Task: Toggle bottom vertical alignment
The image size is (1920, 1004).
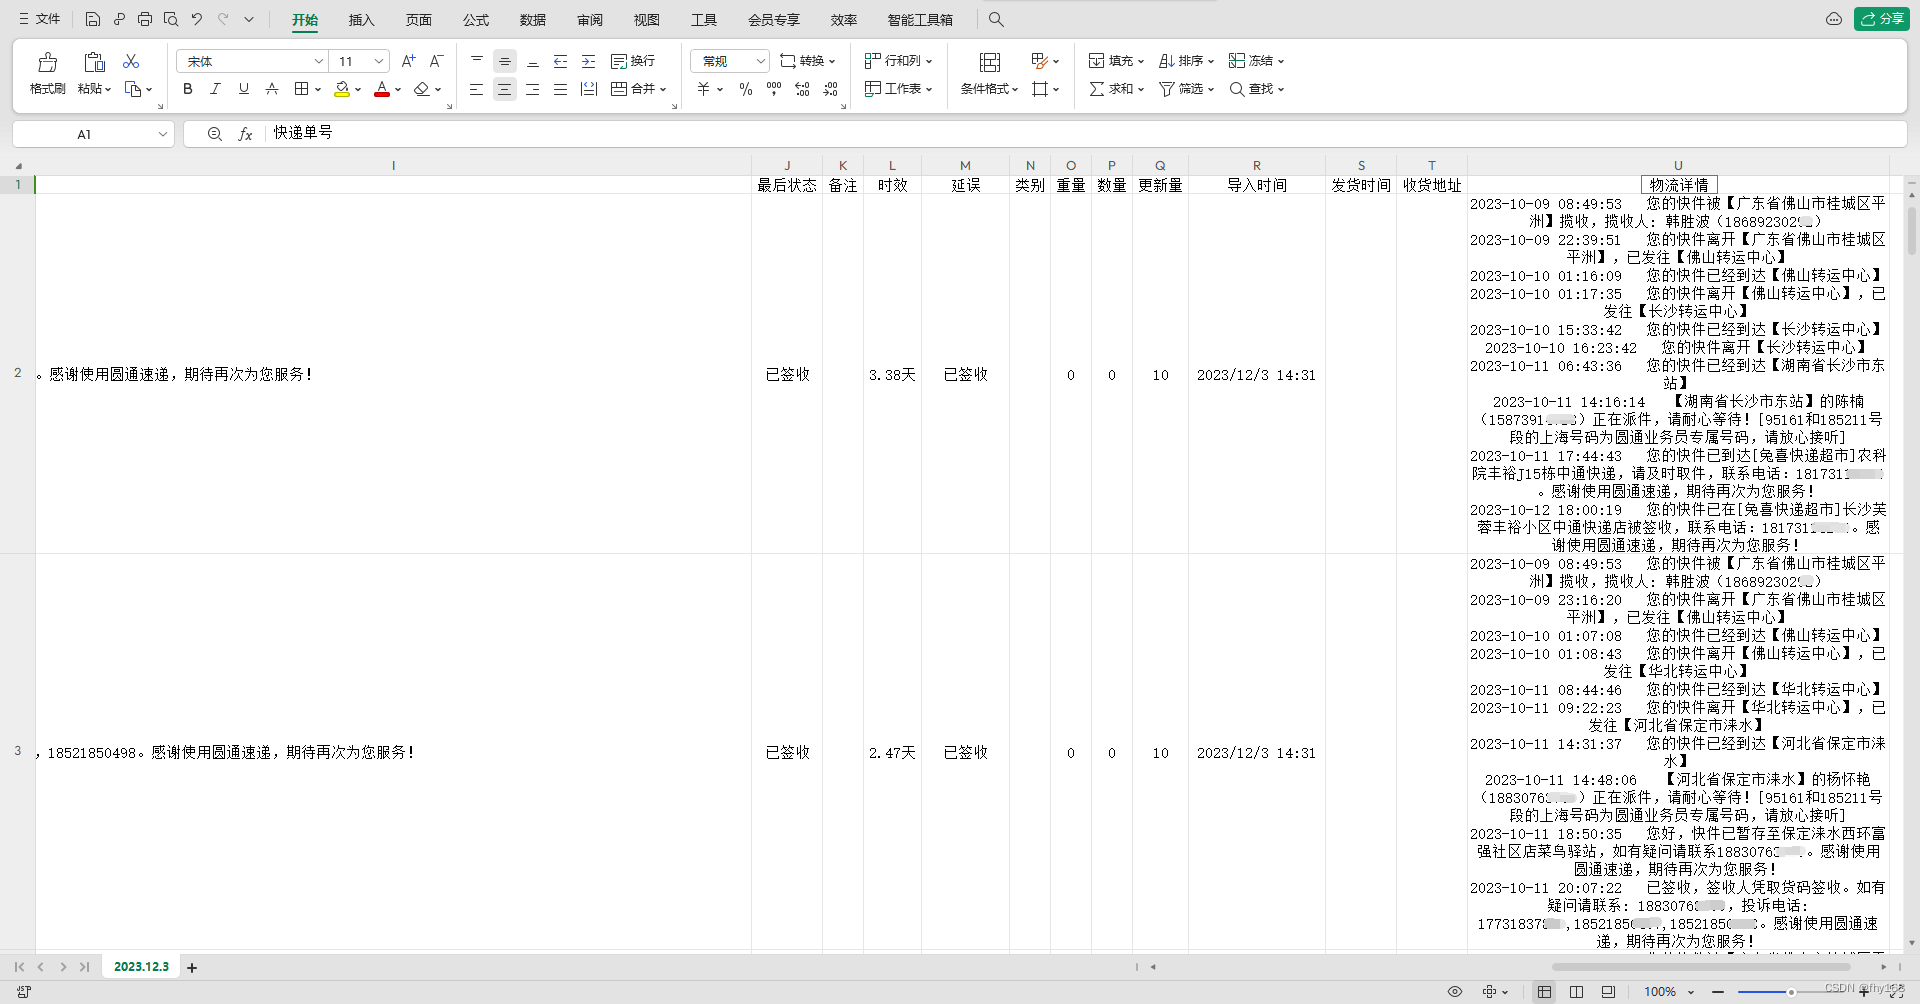Action: 533,61
